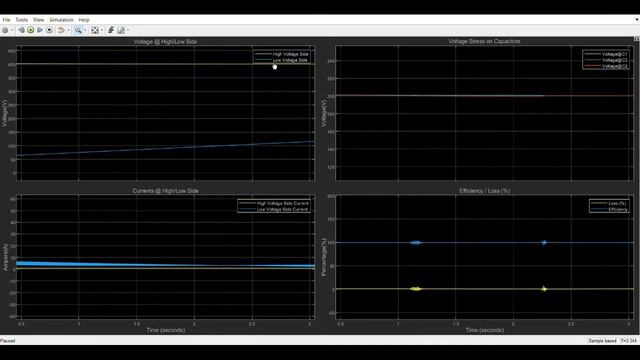
Task: Click the 'Sample based' status bar text
Action: (602, 340)
